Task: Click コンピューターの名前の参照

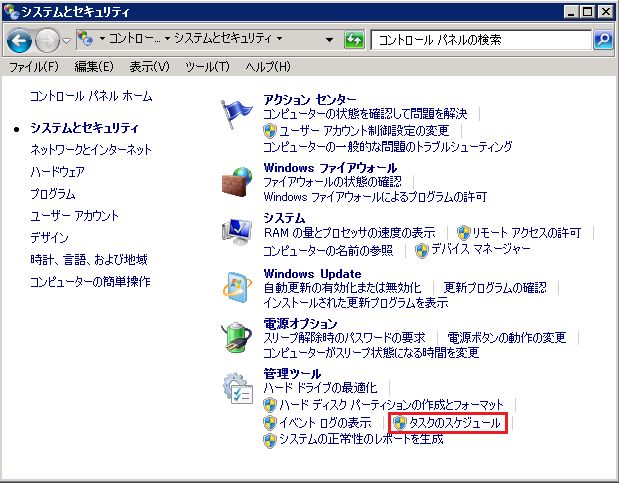Action: 328,250
